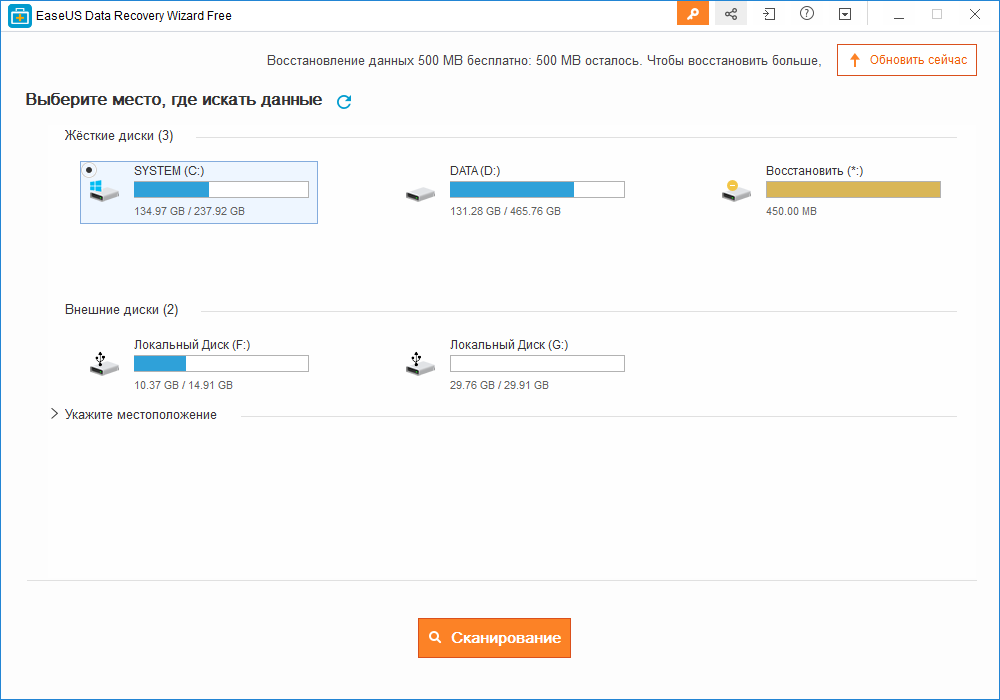Open the share icon in title bar
This screenshot has height=700, width=1000.
click(x=731, y=14)
